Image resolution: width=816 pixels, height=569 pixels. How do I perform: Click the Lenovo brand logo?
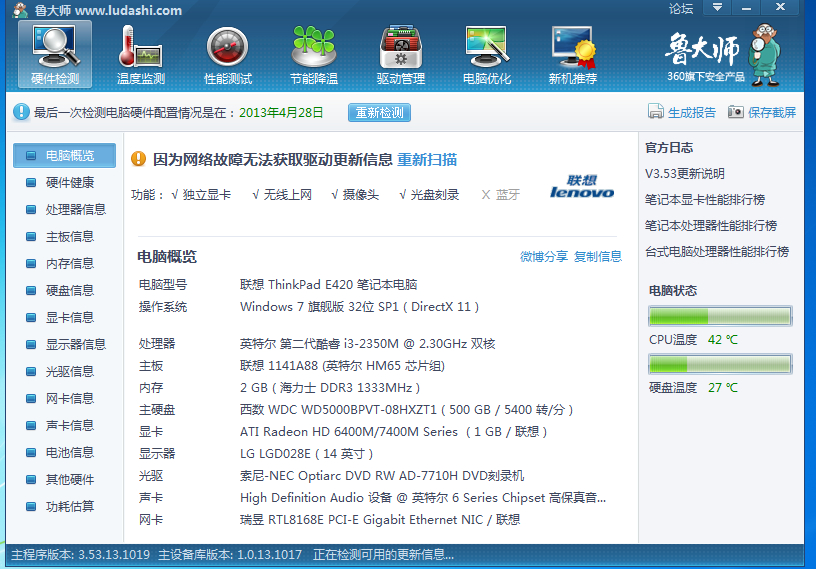coord(582,186)
